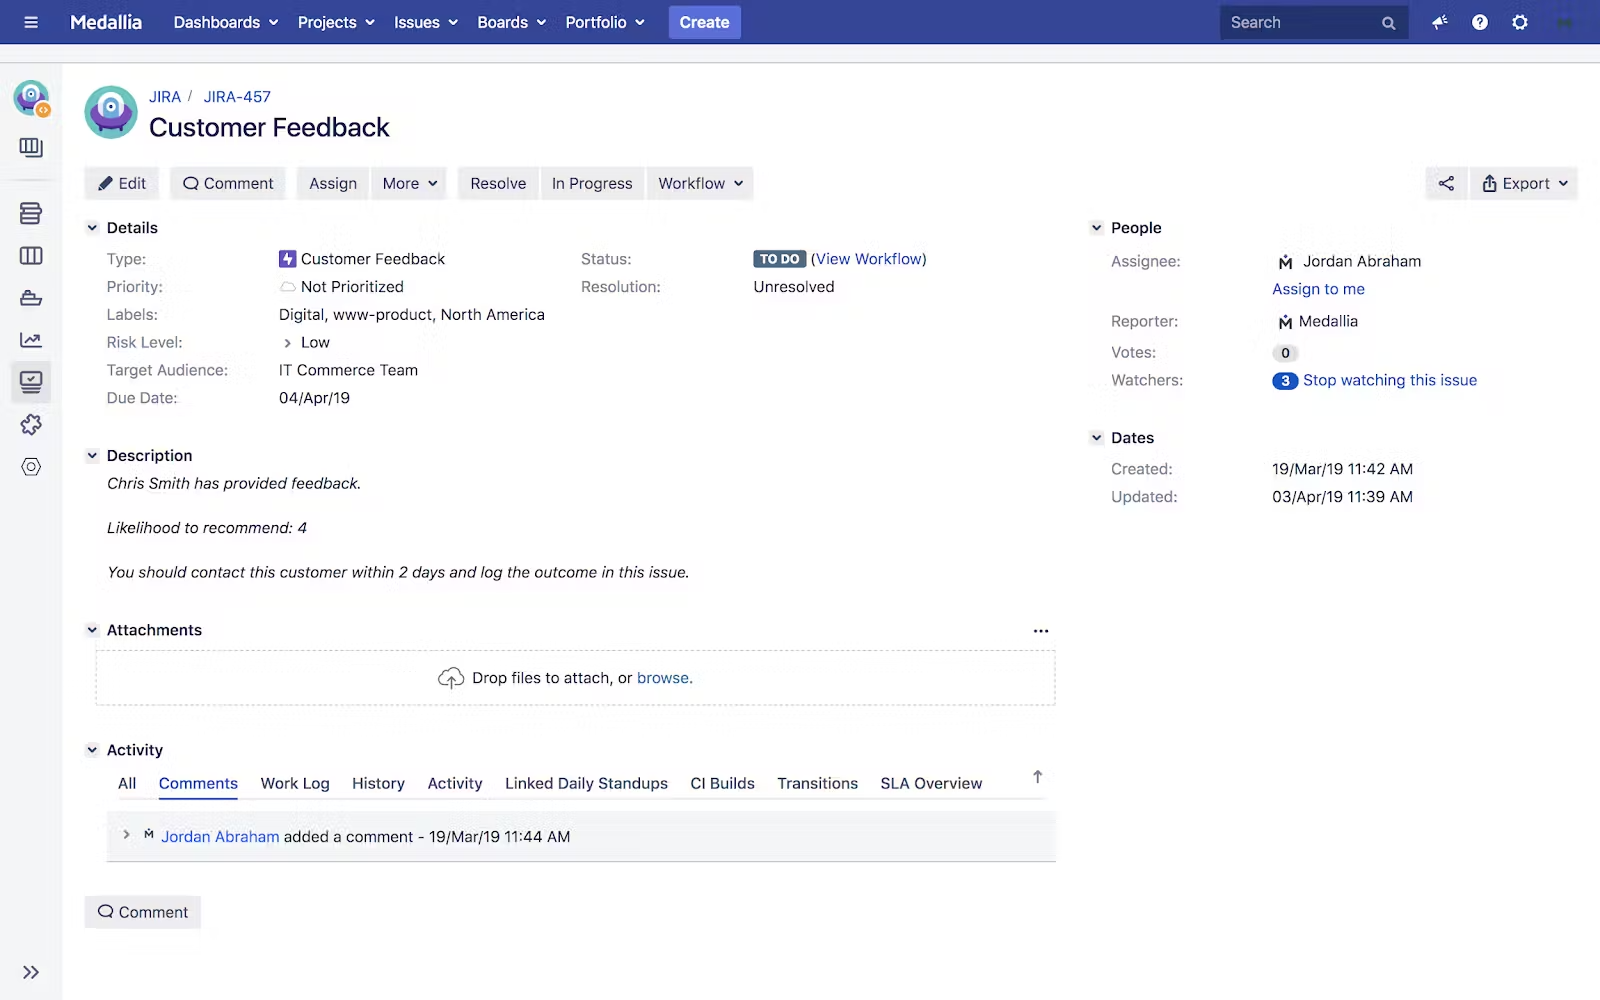The width and height of the screenshot is (1600, 1000).
Task: Open the Portfolio menu
Action: click(x=605, y=22)
